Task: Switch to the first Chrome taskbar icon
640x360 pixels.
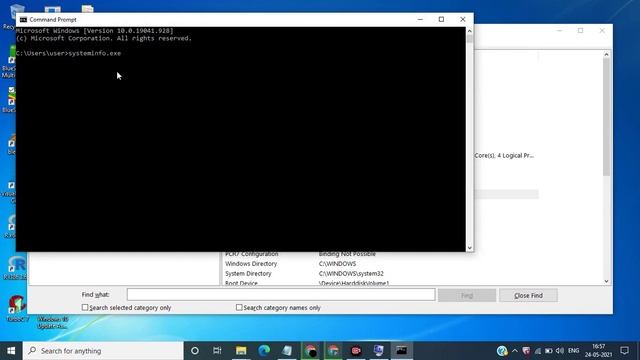Action: pyautogui.click(x=310, y=351)
